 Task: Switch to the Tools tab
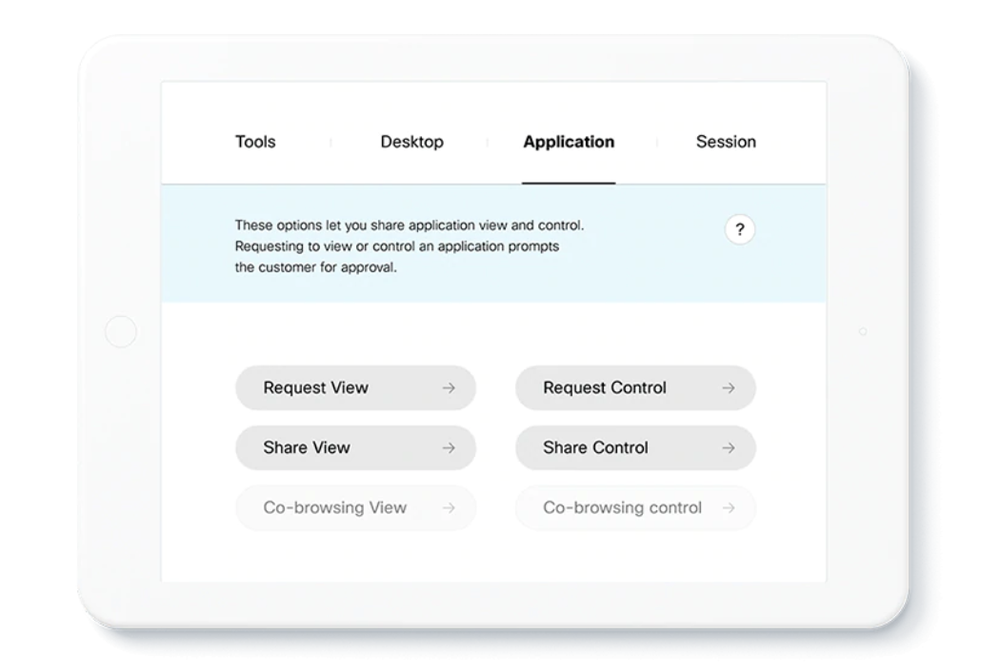pyautogui.click(x=255, y=142)
